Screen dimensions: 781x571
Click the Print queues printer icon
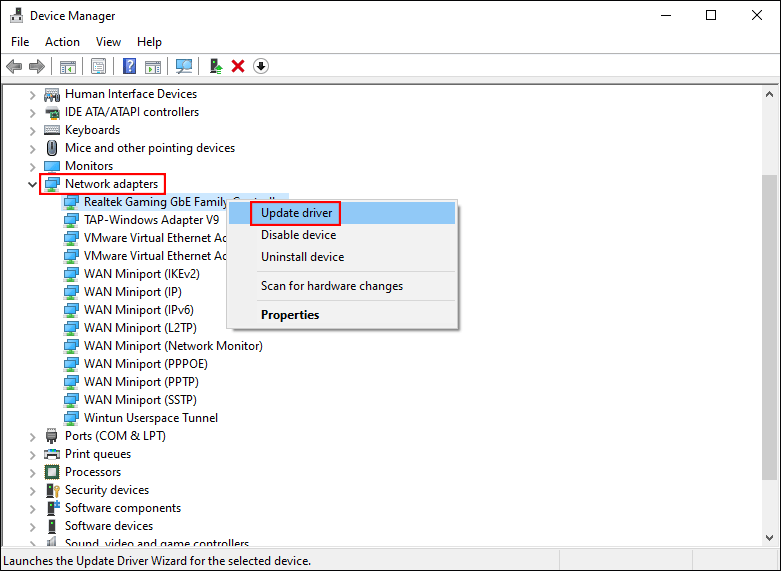(52, 454)
